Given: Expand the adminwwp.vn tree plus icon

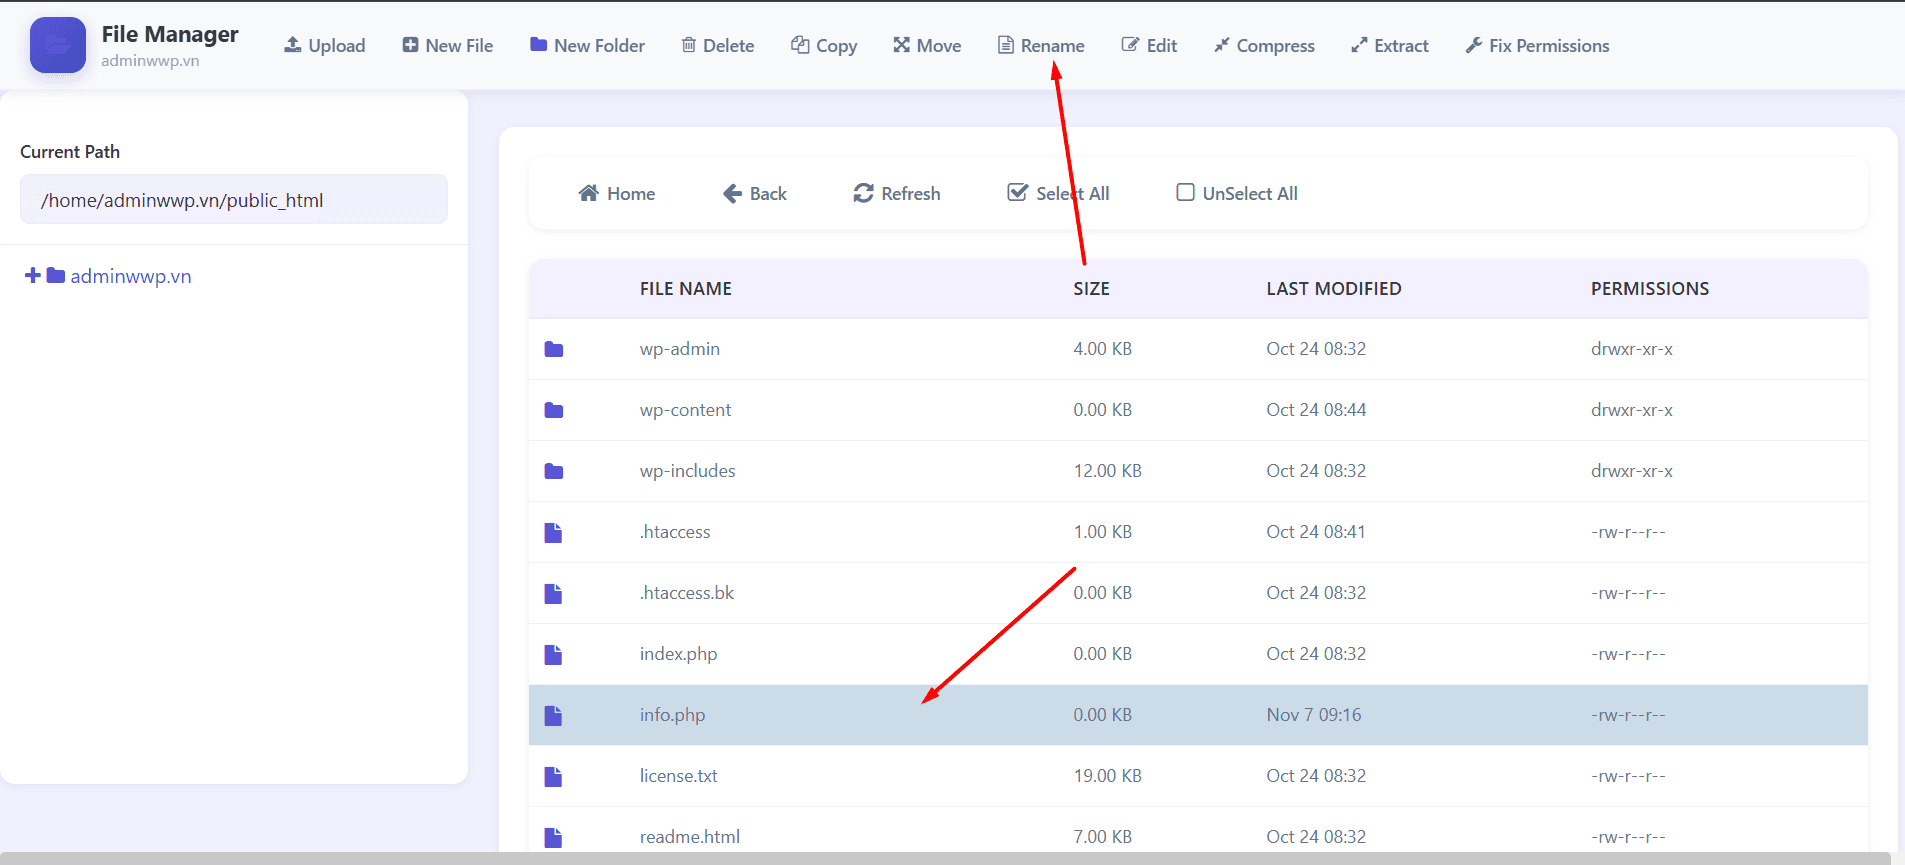Looking at the screenshot, I should click(x=33, y=276).
